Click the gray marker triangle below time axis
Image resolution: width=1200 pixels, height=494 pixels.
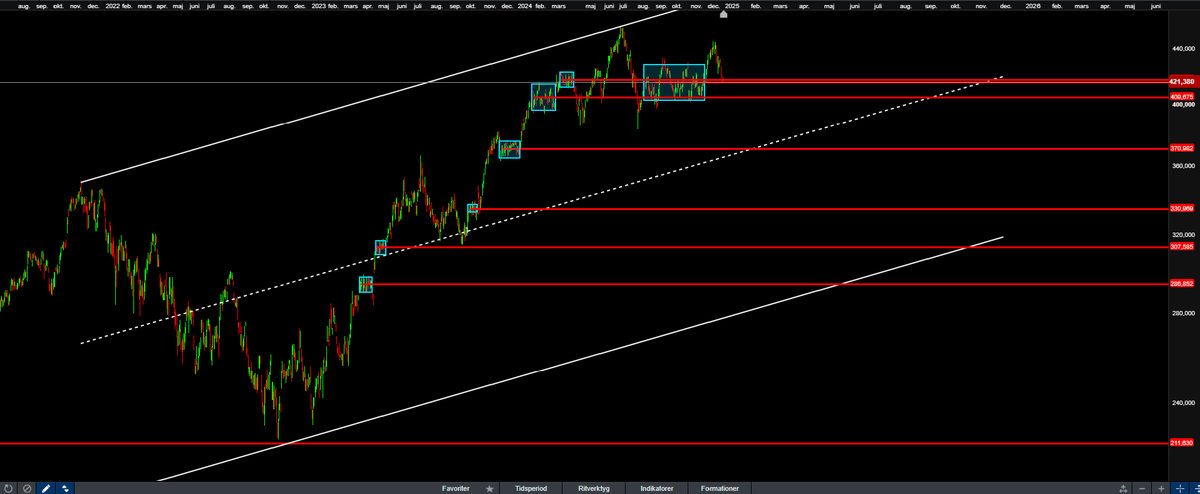(x=724, y=14)
